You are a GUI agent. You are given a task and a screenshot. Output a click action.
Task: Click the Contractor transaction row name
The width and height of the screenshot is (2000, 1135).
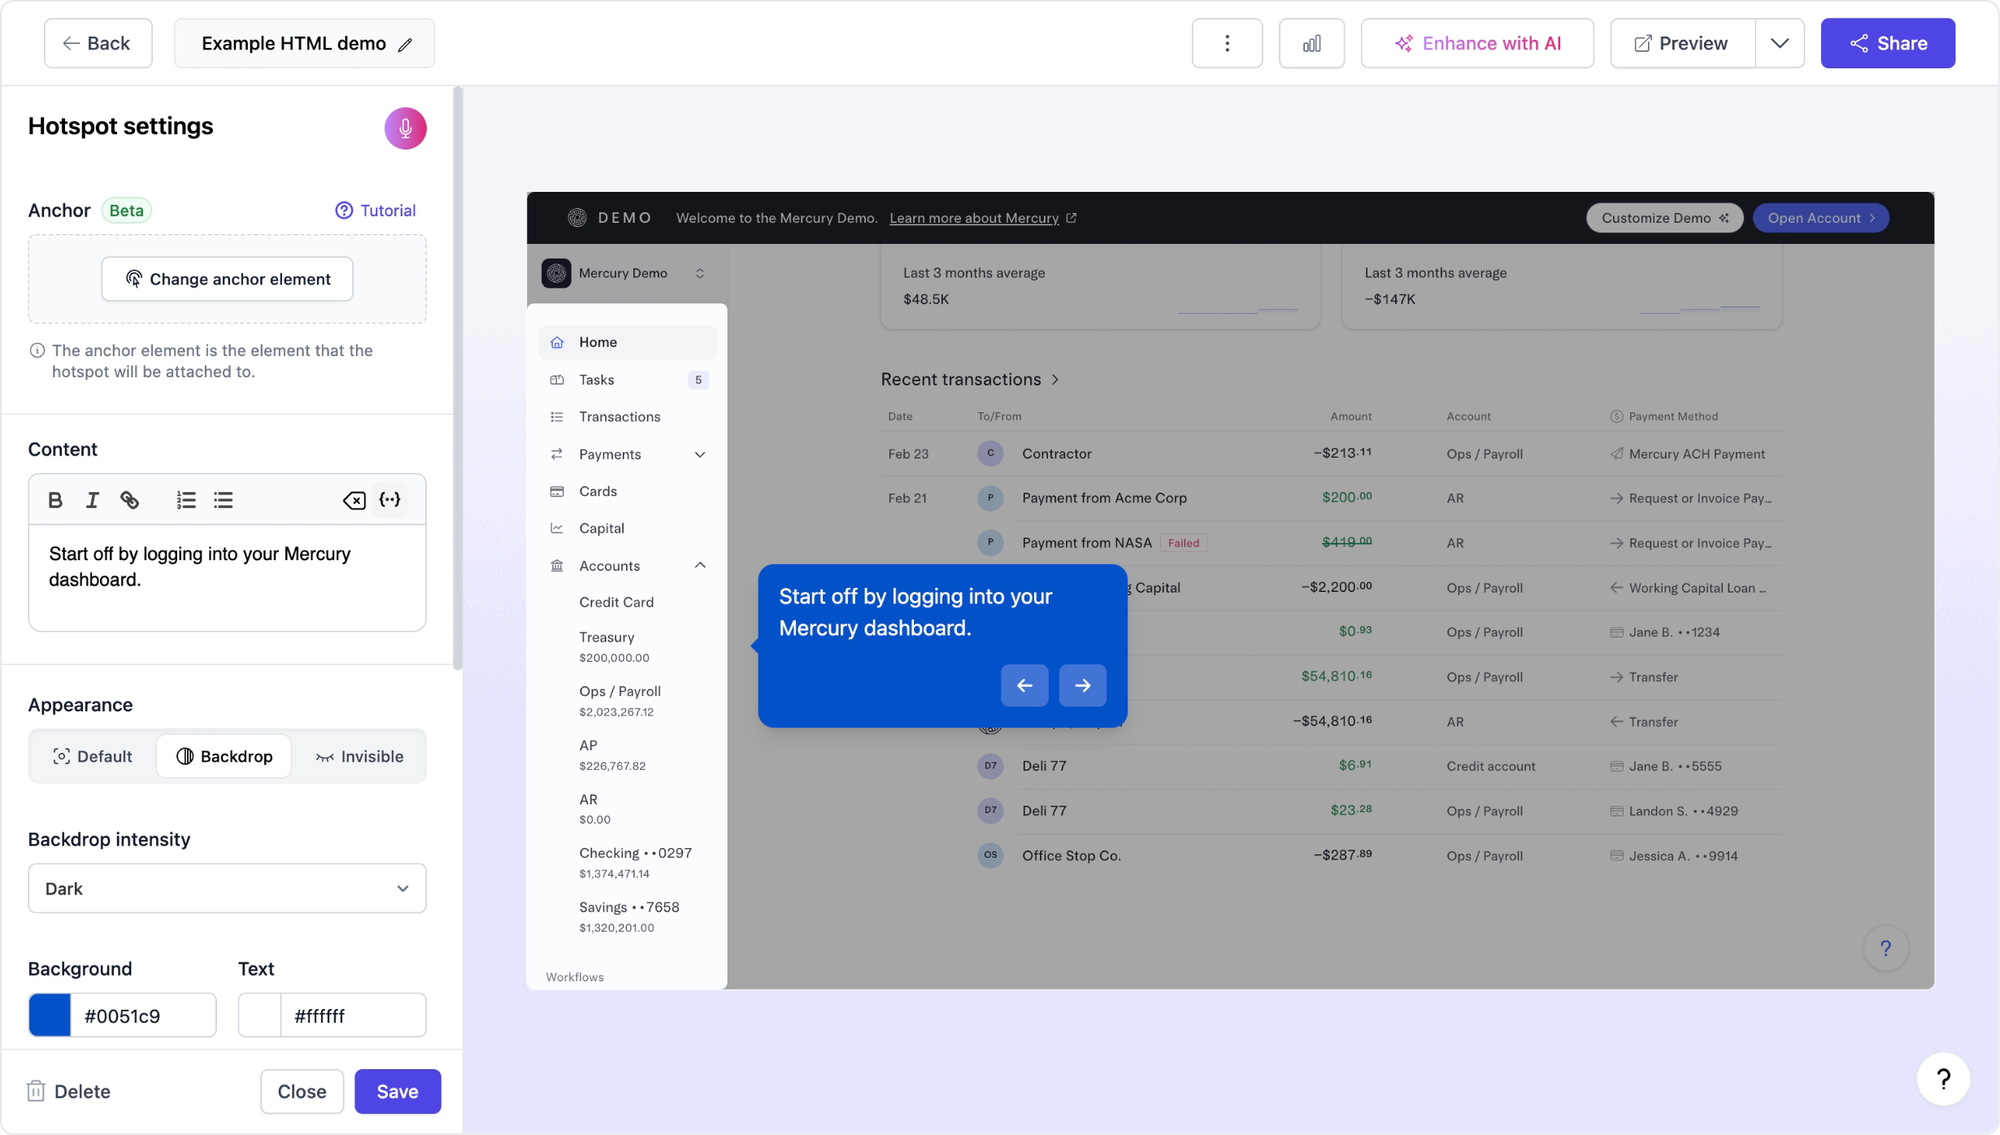[1056, 454]
